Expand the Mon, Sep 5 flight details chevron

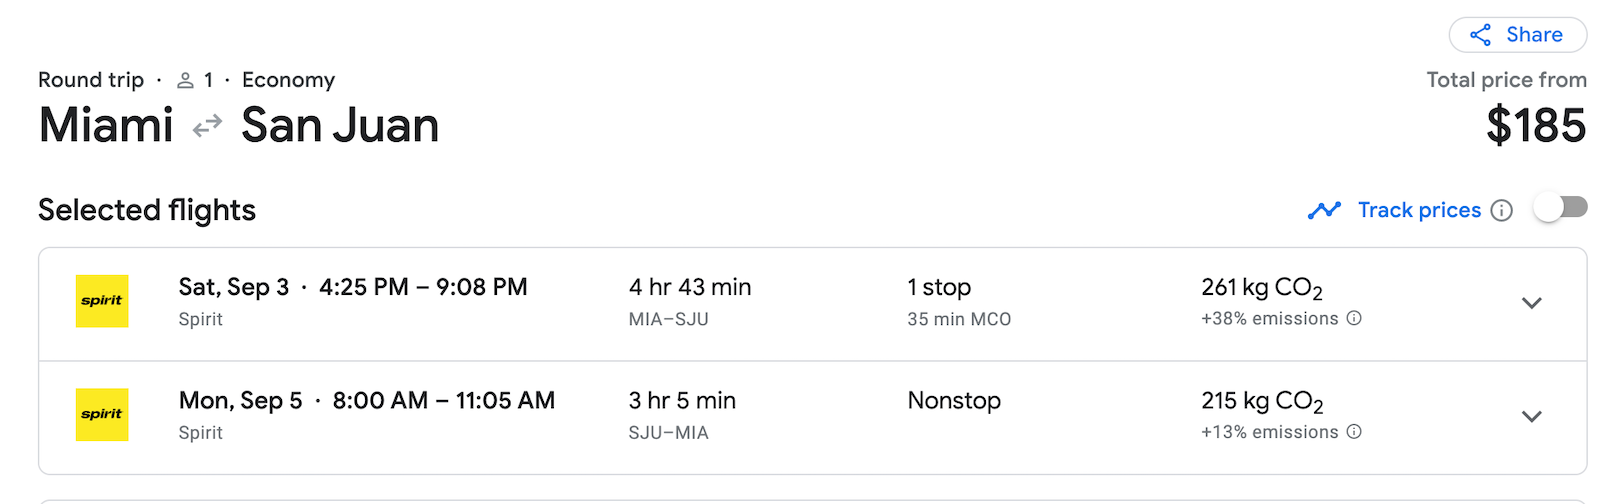pos(1531,416)
